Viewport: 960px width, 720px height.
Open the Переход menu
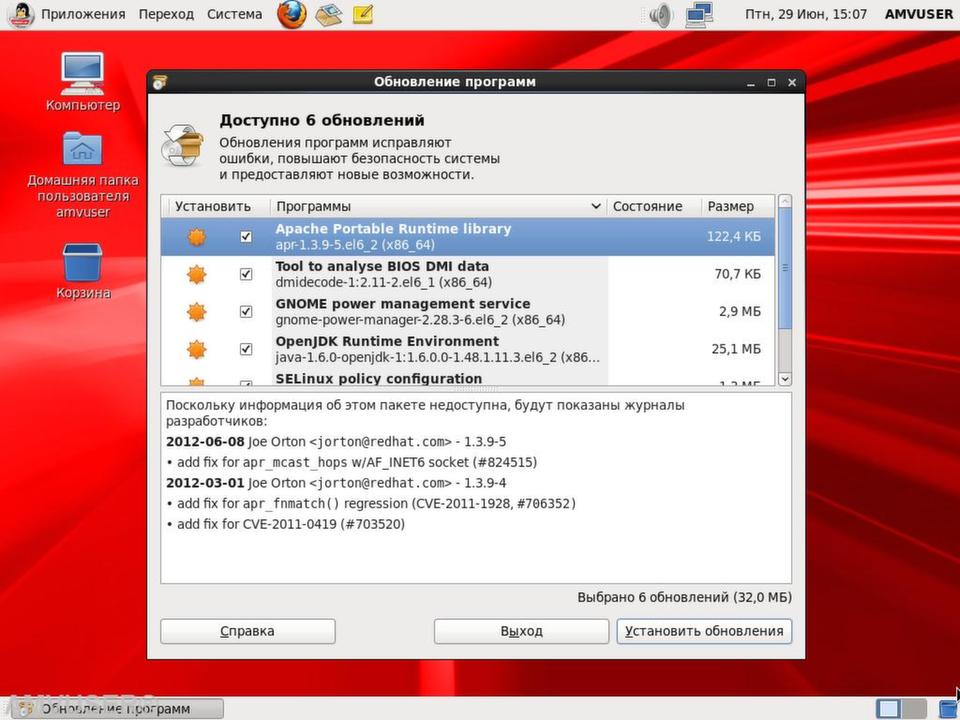(166, 14)
